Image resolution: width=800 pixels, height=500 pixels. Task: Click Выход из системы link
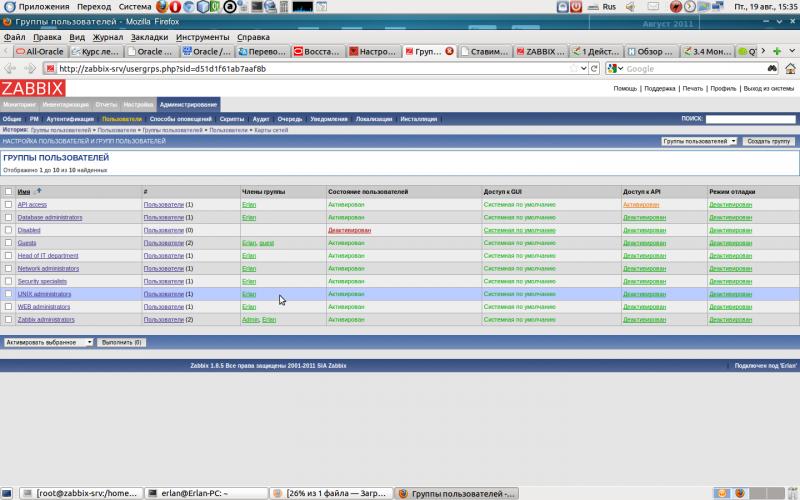click(768, 88)
